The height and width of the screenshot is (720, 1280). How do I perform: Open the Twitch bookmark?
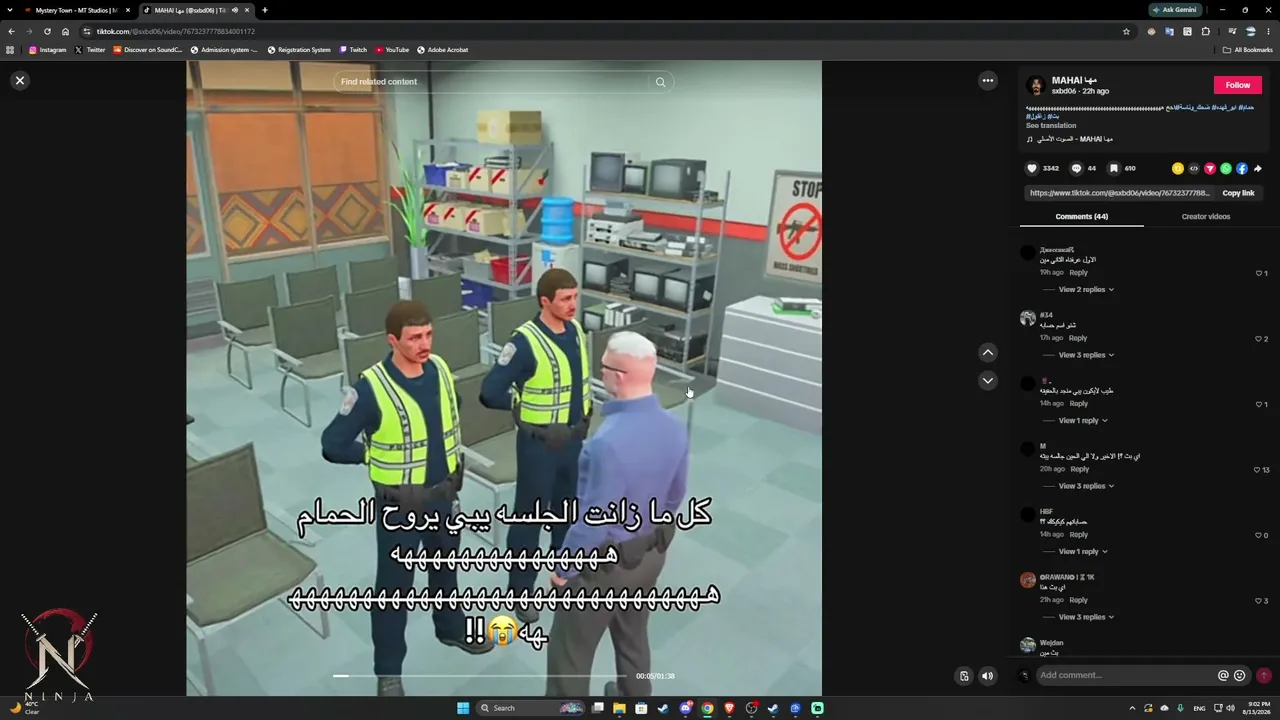(x=353, y=50)
